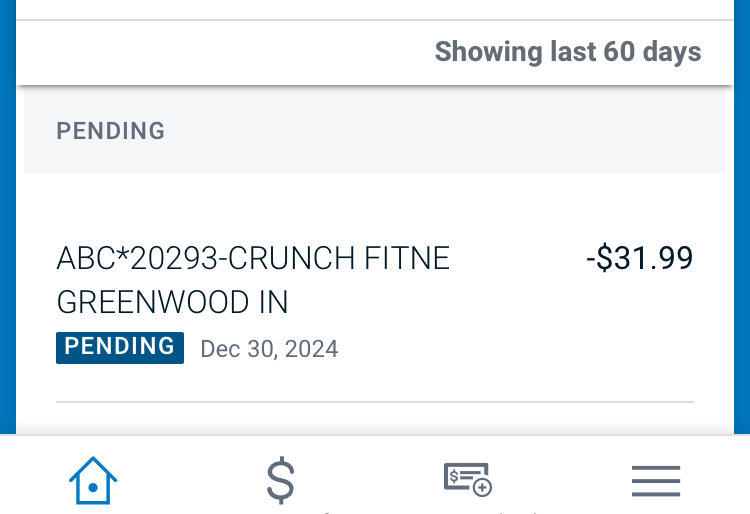Tap the word "Showing" in the header bar
Viewport: 750px width, 514px height.
pos(487,52)
